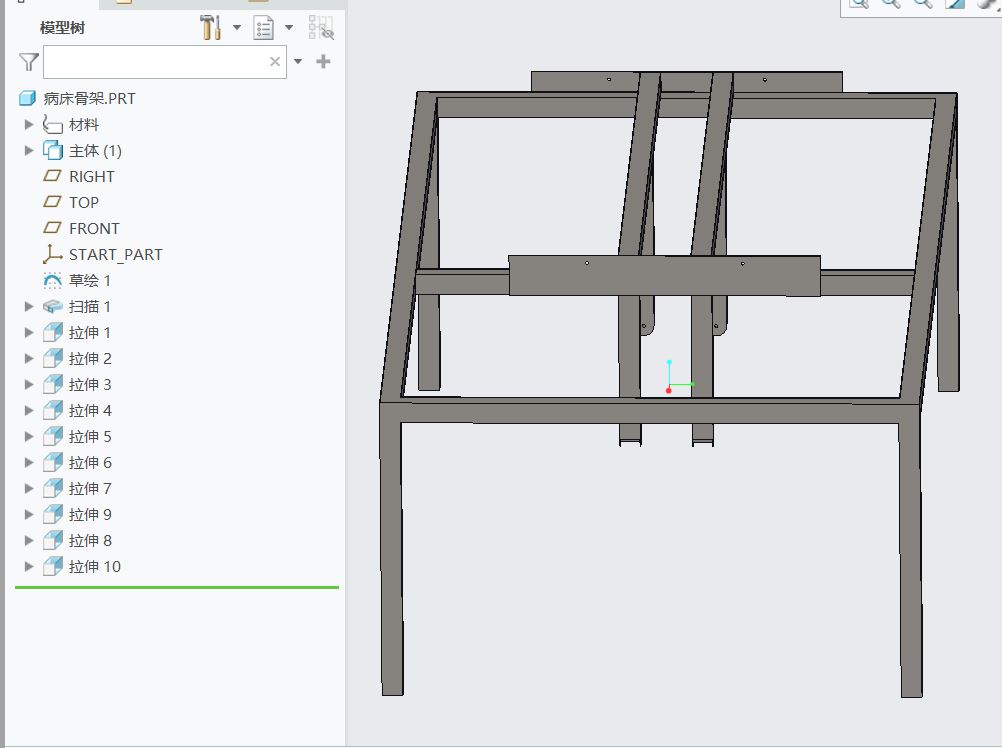Select the 拉伸 8 extrude icon
1002x748 pixels.
point(53,540)
